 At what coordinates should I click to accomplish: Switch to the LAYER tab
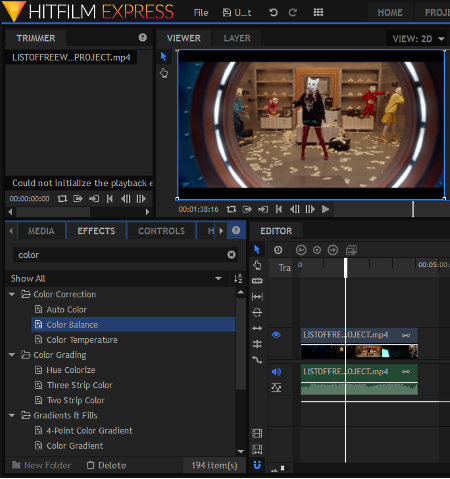pos(237,38)
